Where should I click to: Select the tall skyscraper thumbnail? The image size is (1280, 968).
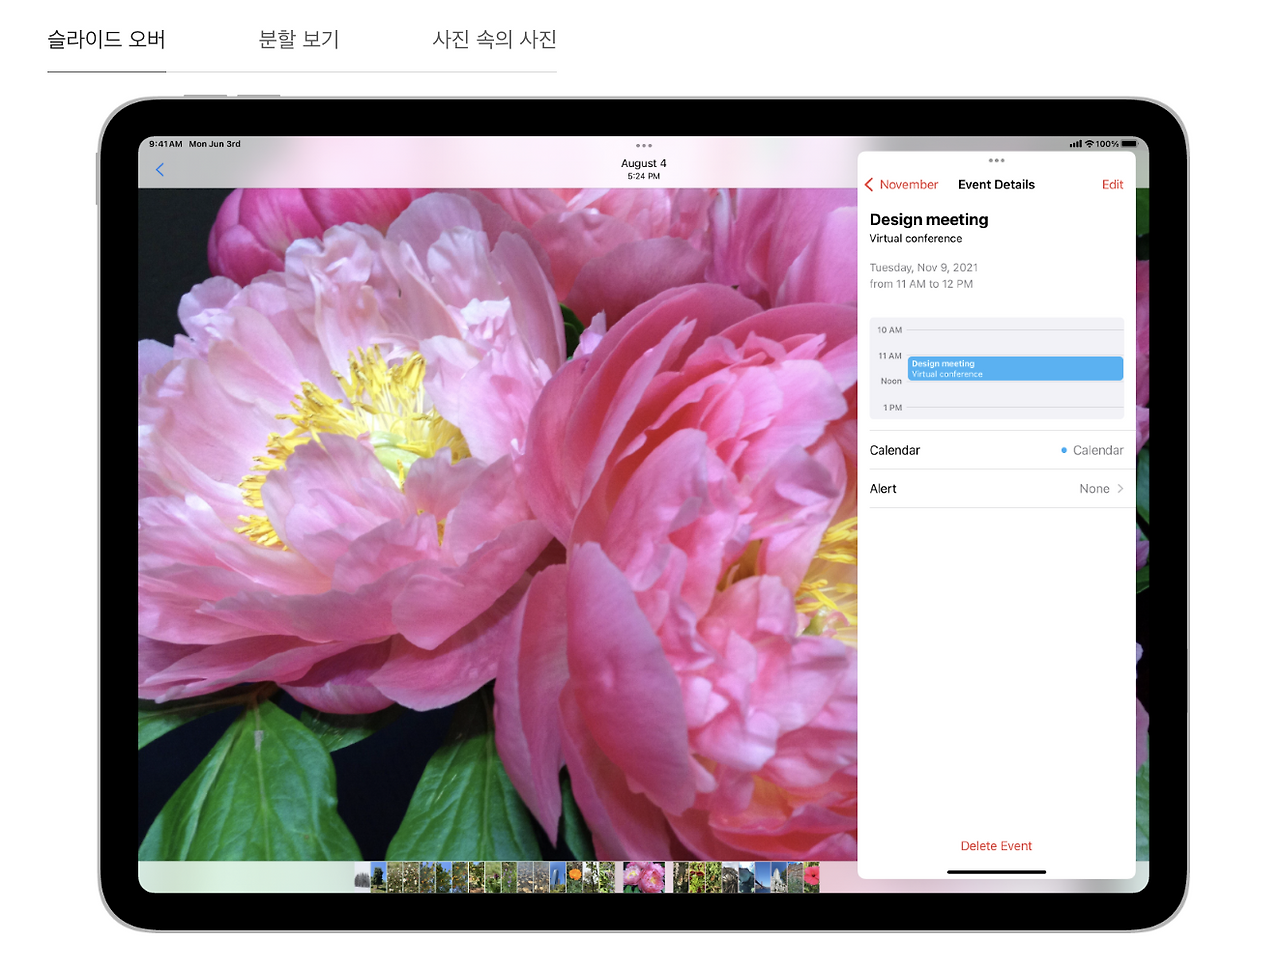click(558, 877)
